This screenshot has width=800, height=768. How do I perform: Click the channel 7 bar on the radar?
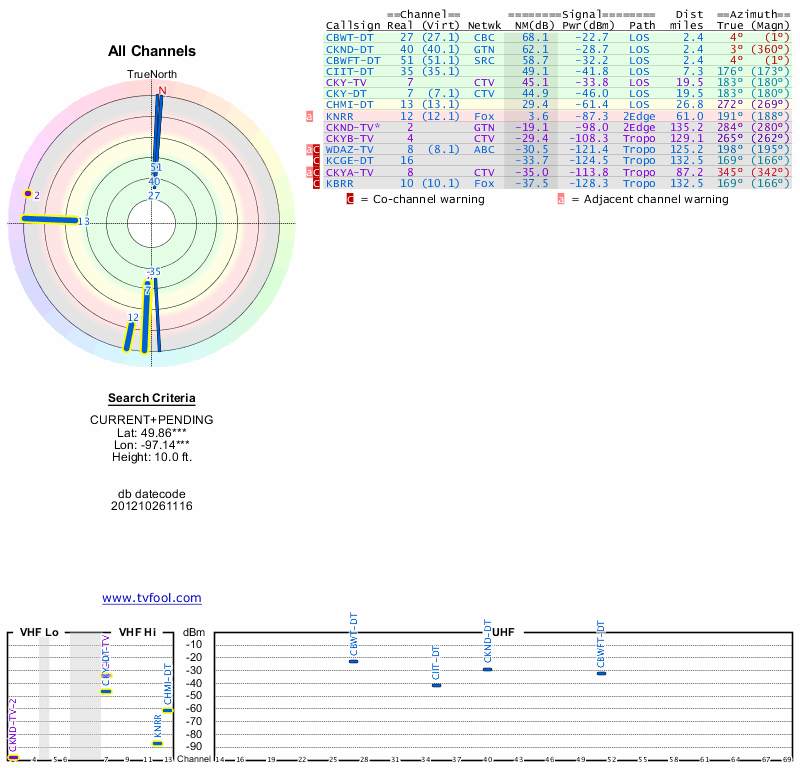[146, 316]
